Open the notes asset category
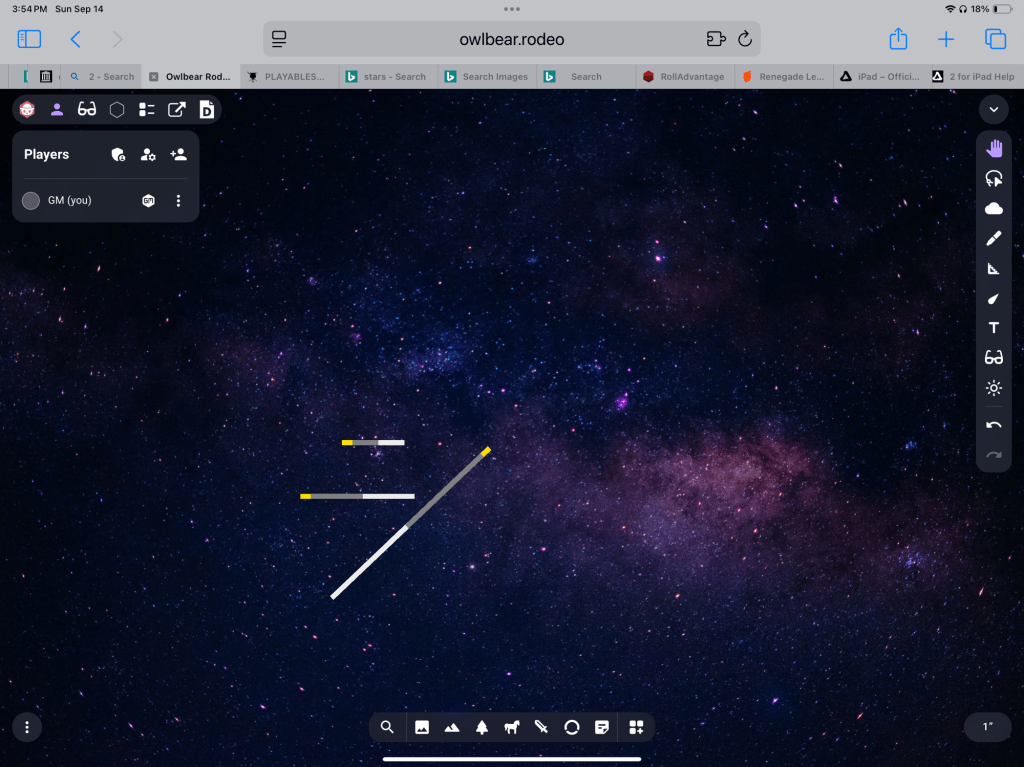This screenshot has width=1024, height=767. pos(602,728)
